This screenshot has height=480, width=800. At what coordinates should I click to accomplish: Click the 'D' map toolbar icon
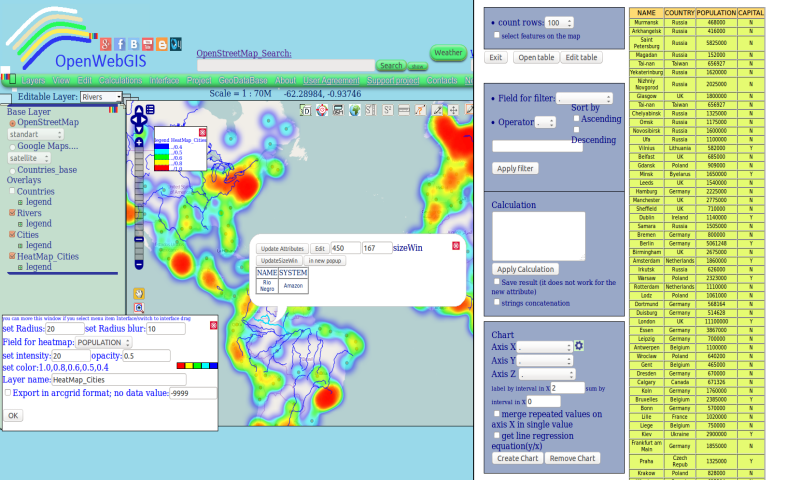pyautogui.click(x=305, y=110)
